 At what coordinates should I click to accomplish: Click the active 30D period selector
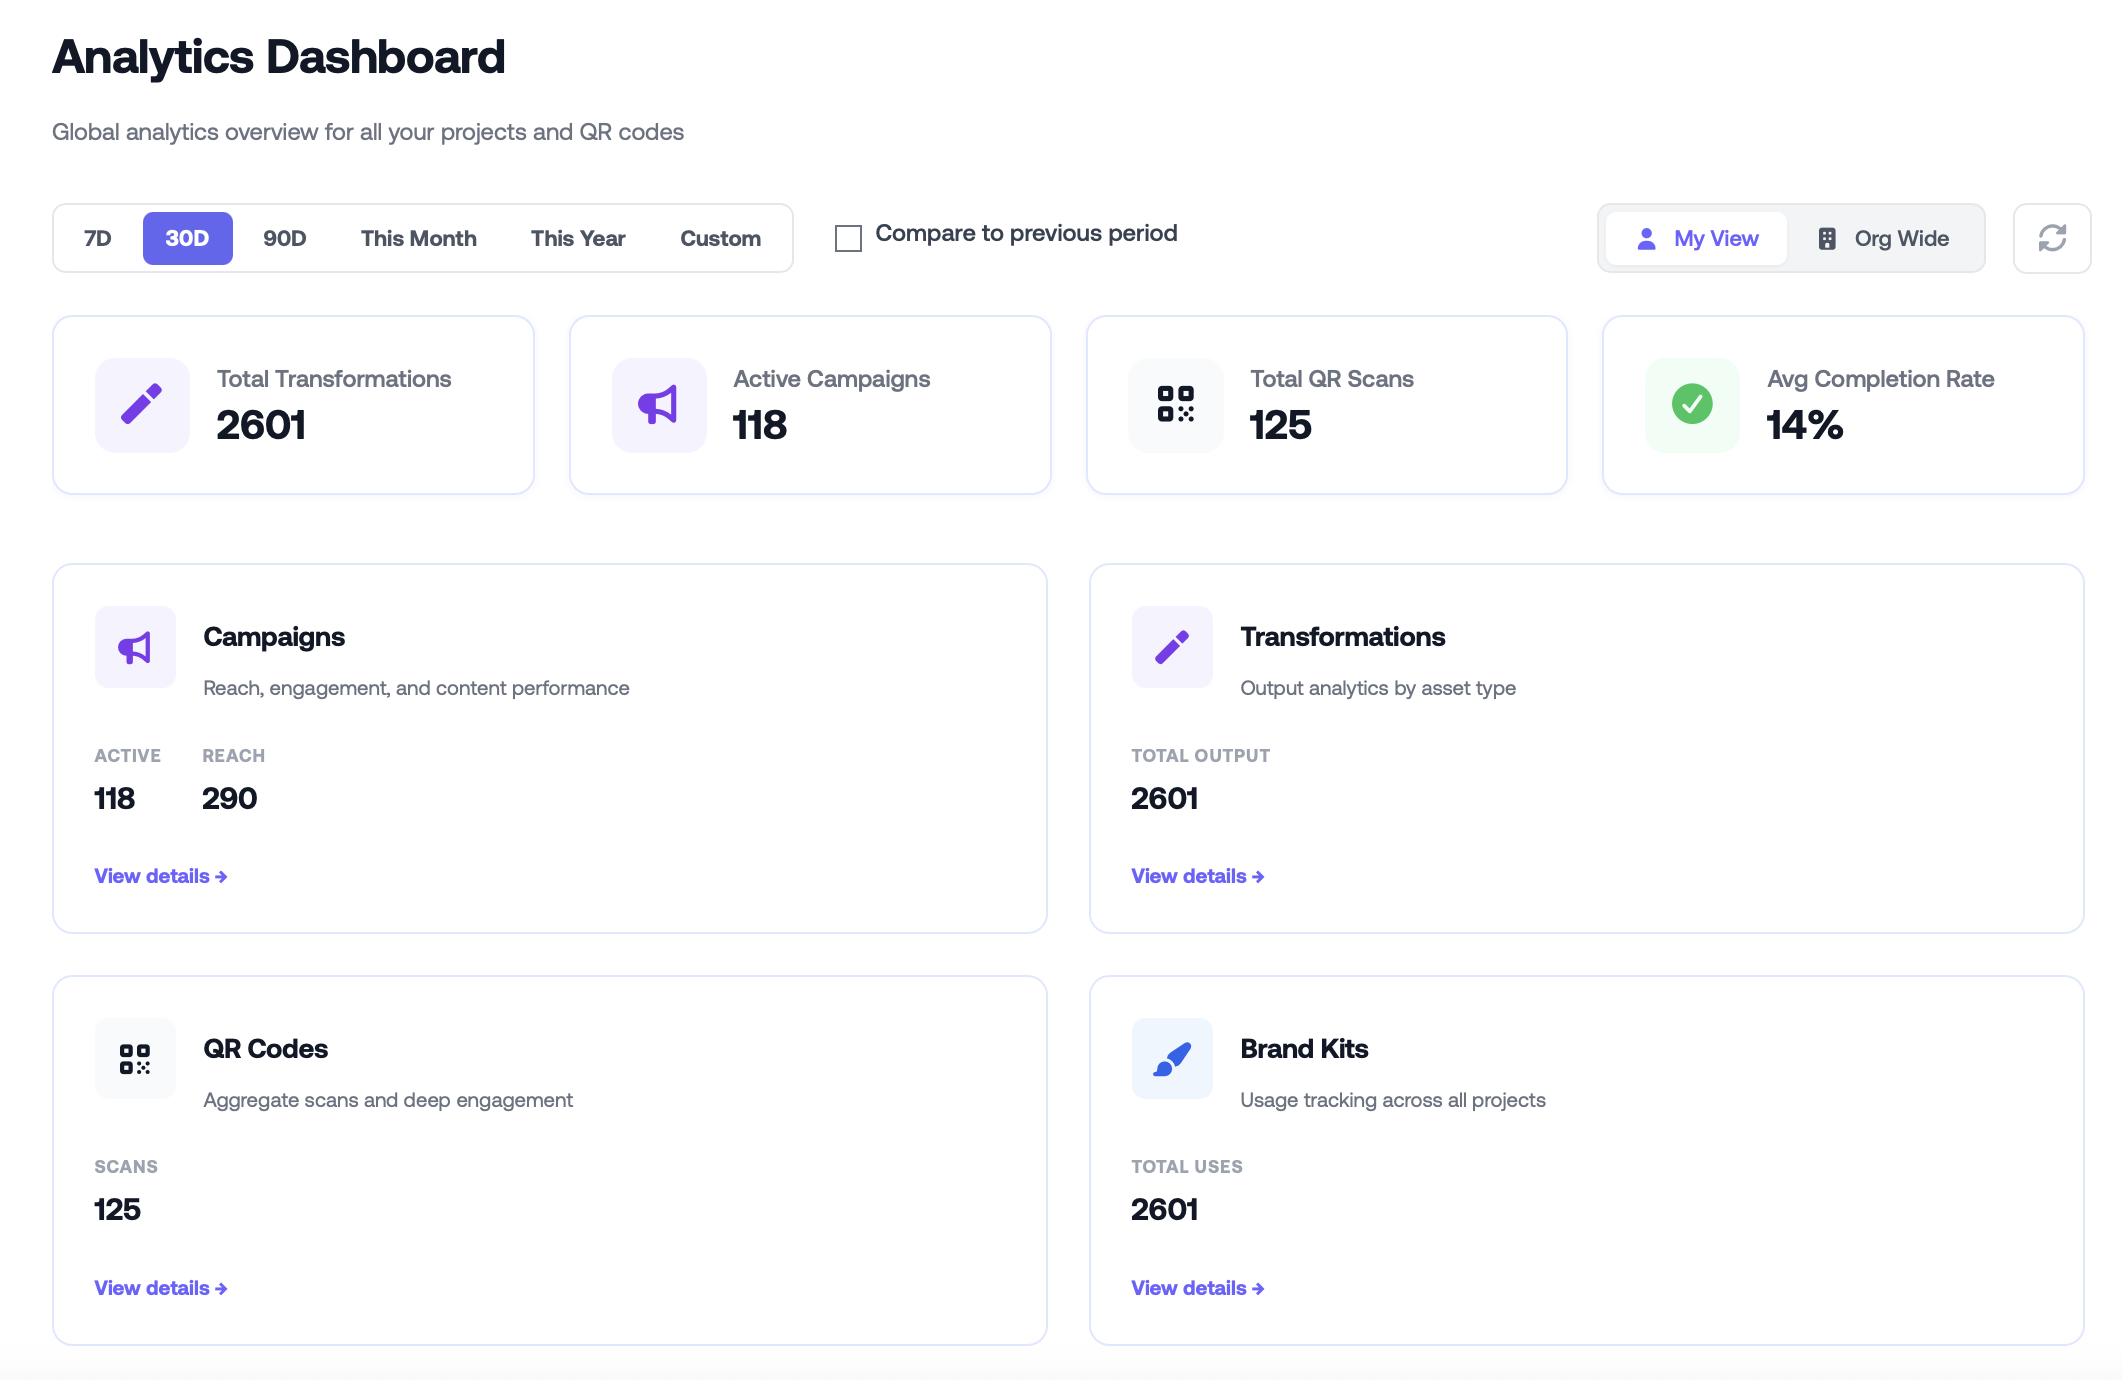187,238
